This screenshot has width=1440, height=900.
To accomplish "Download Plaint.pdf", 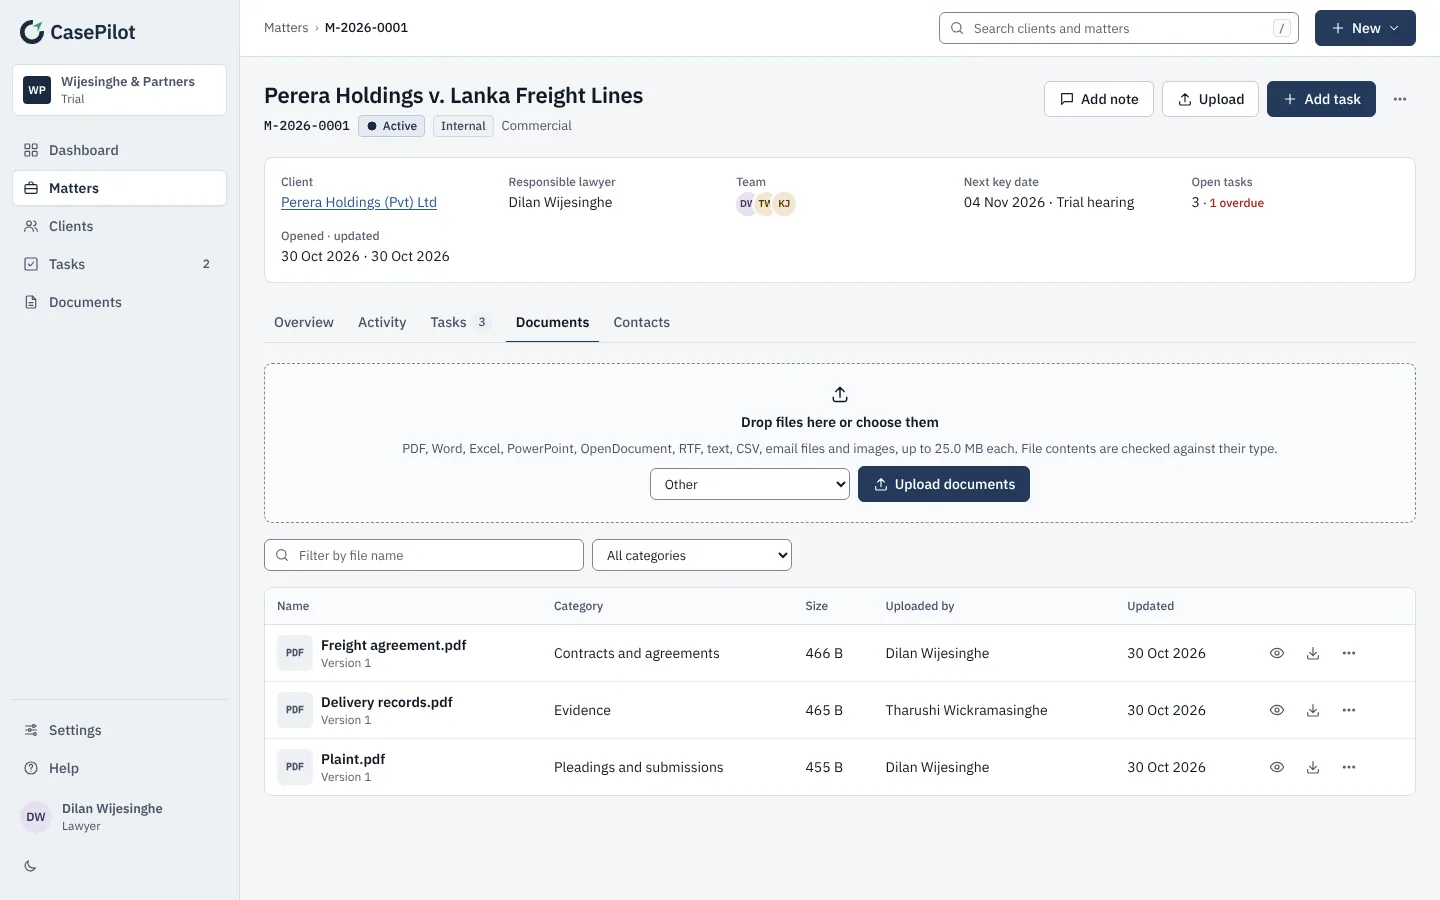I will coord(1313,767).
